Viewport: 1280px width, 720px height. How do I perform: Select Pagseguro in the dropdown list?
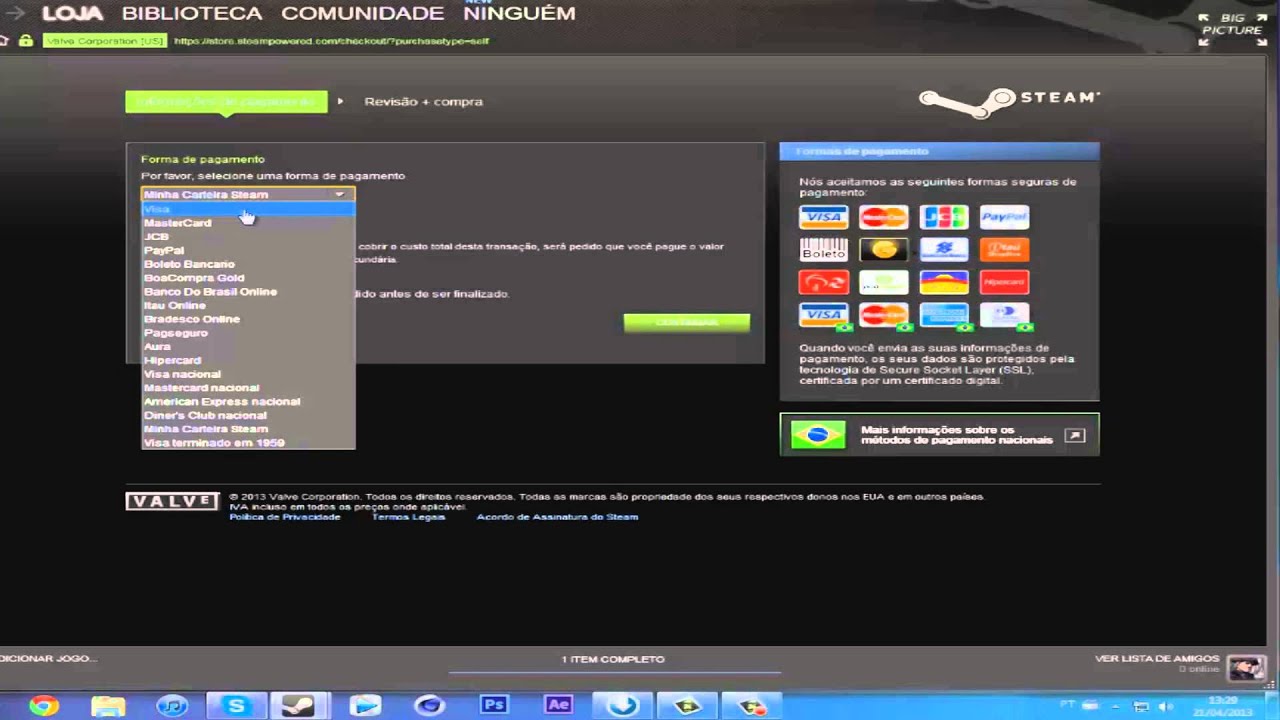click(248, 333)
